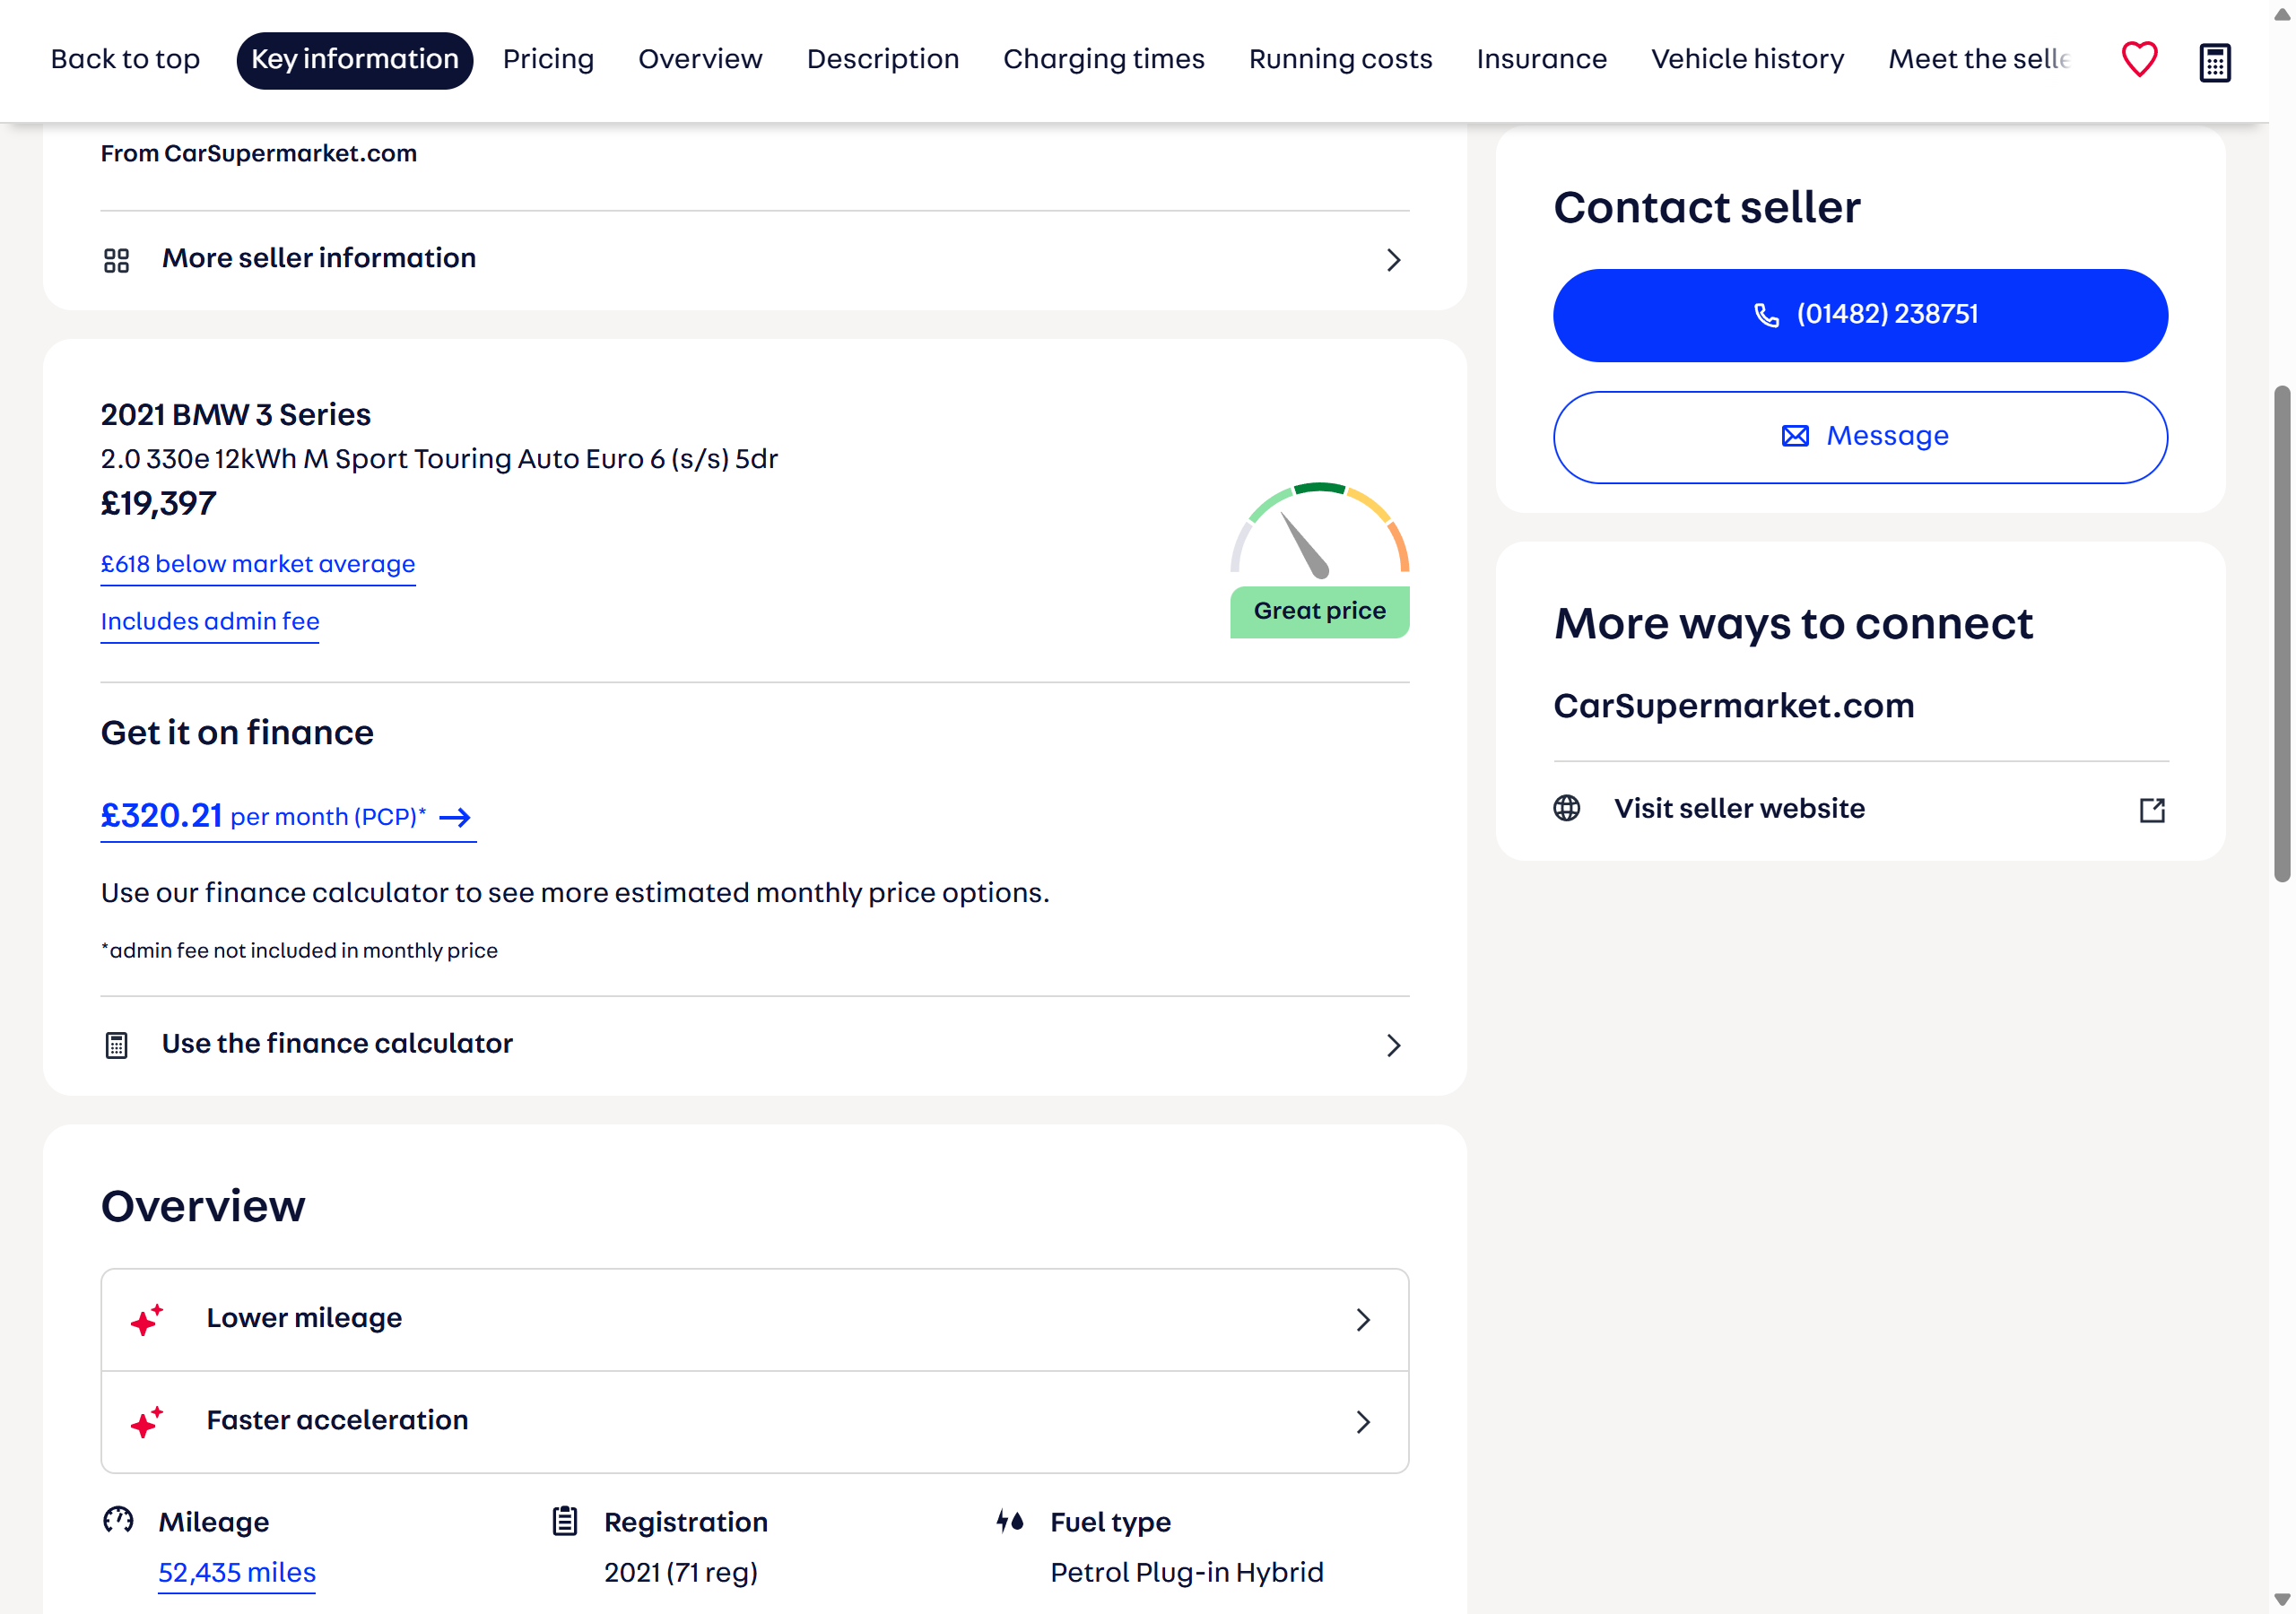The height and width of the screenshot is (1614, 2296).
Task: Open the calculator icon in the top bar
Action: tap(2215, 62)
